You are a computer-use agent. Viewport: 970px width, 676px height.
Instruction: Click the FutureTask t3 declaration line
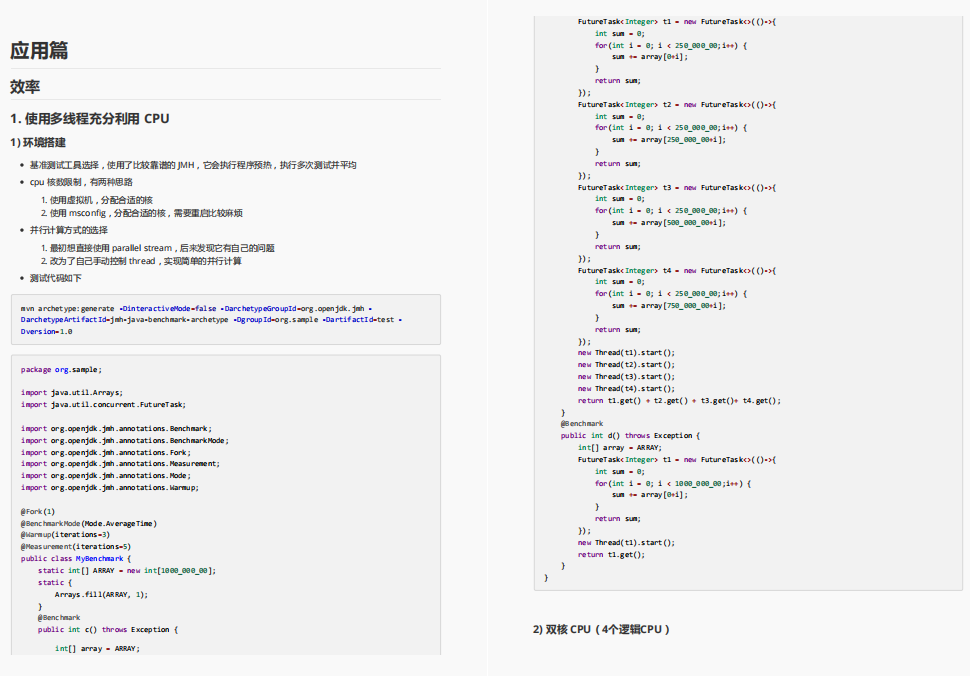677,187
